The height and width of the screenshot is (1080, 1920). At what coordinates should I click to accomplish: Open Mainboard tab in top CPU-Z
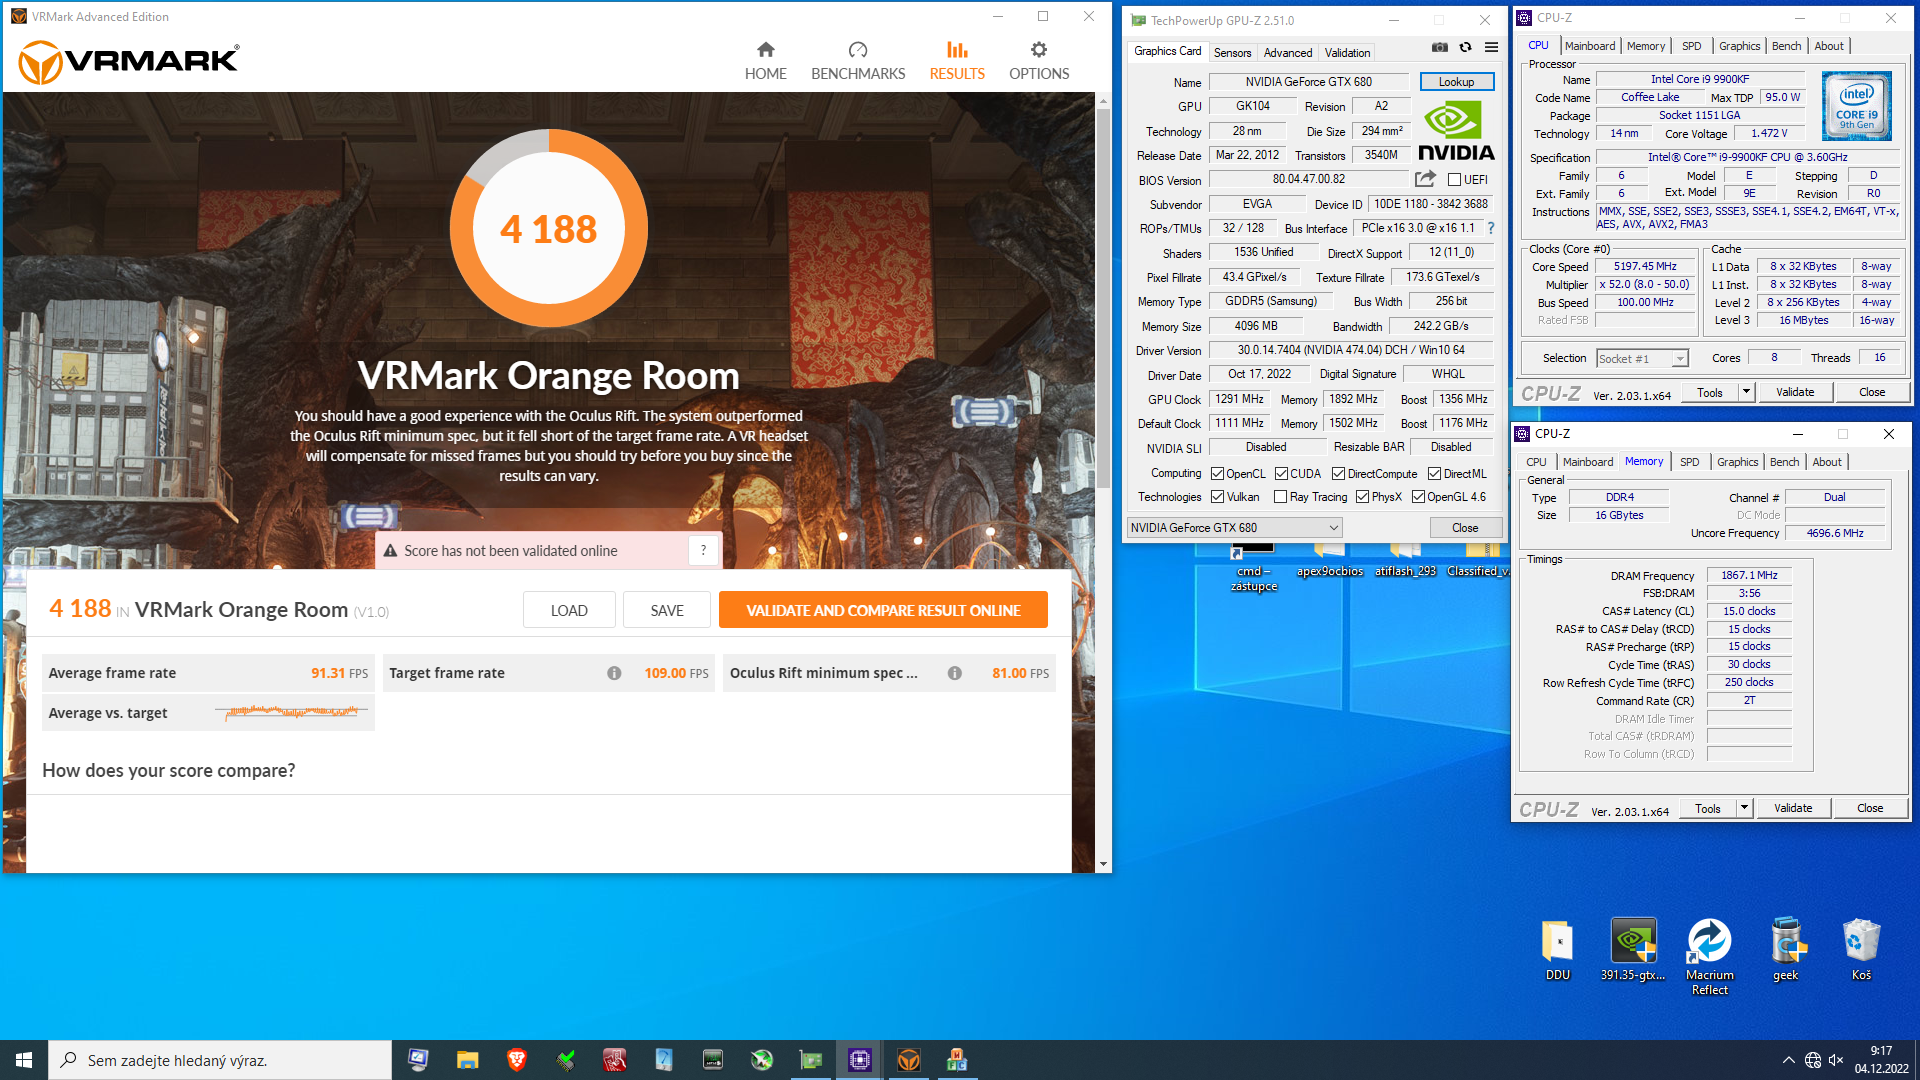(1589, 46)
